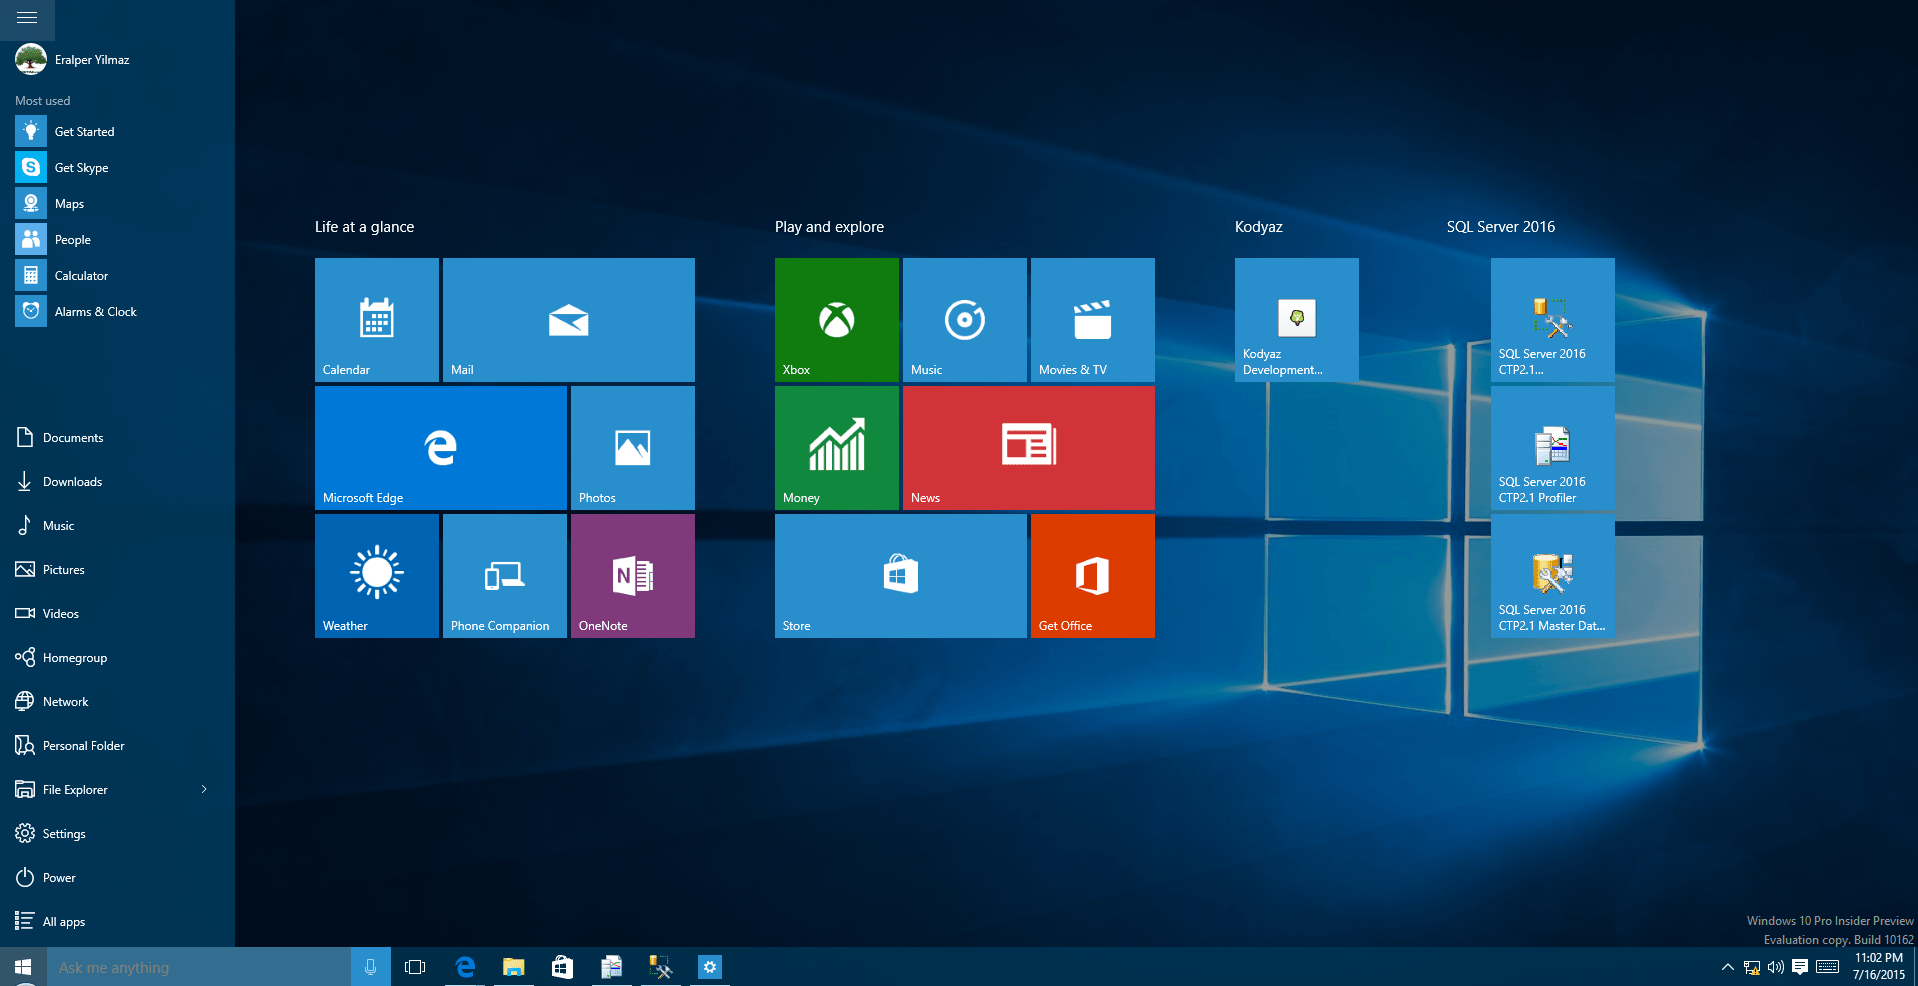Viewport: 1918px width, 986px height.
Task: Expand the File Explorer jump list arrow
Action: coord(204,789)
